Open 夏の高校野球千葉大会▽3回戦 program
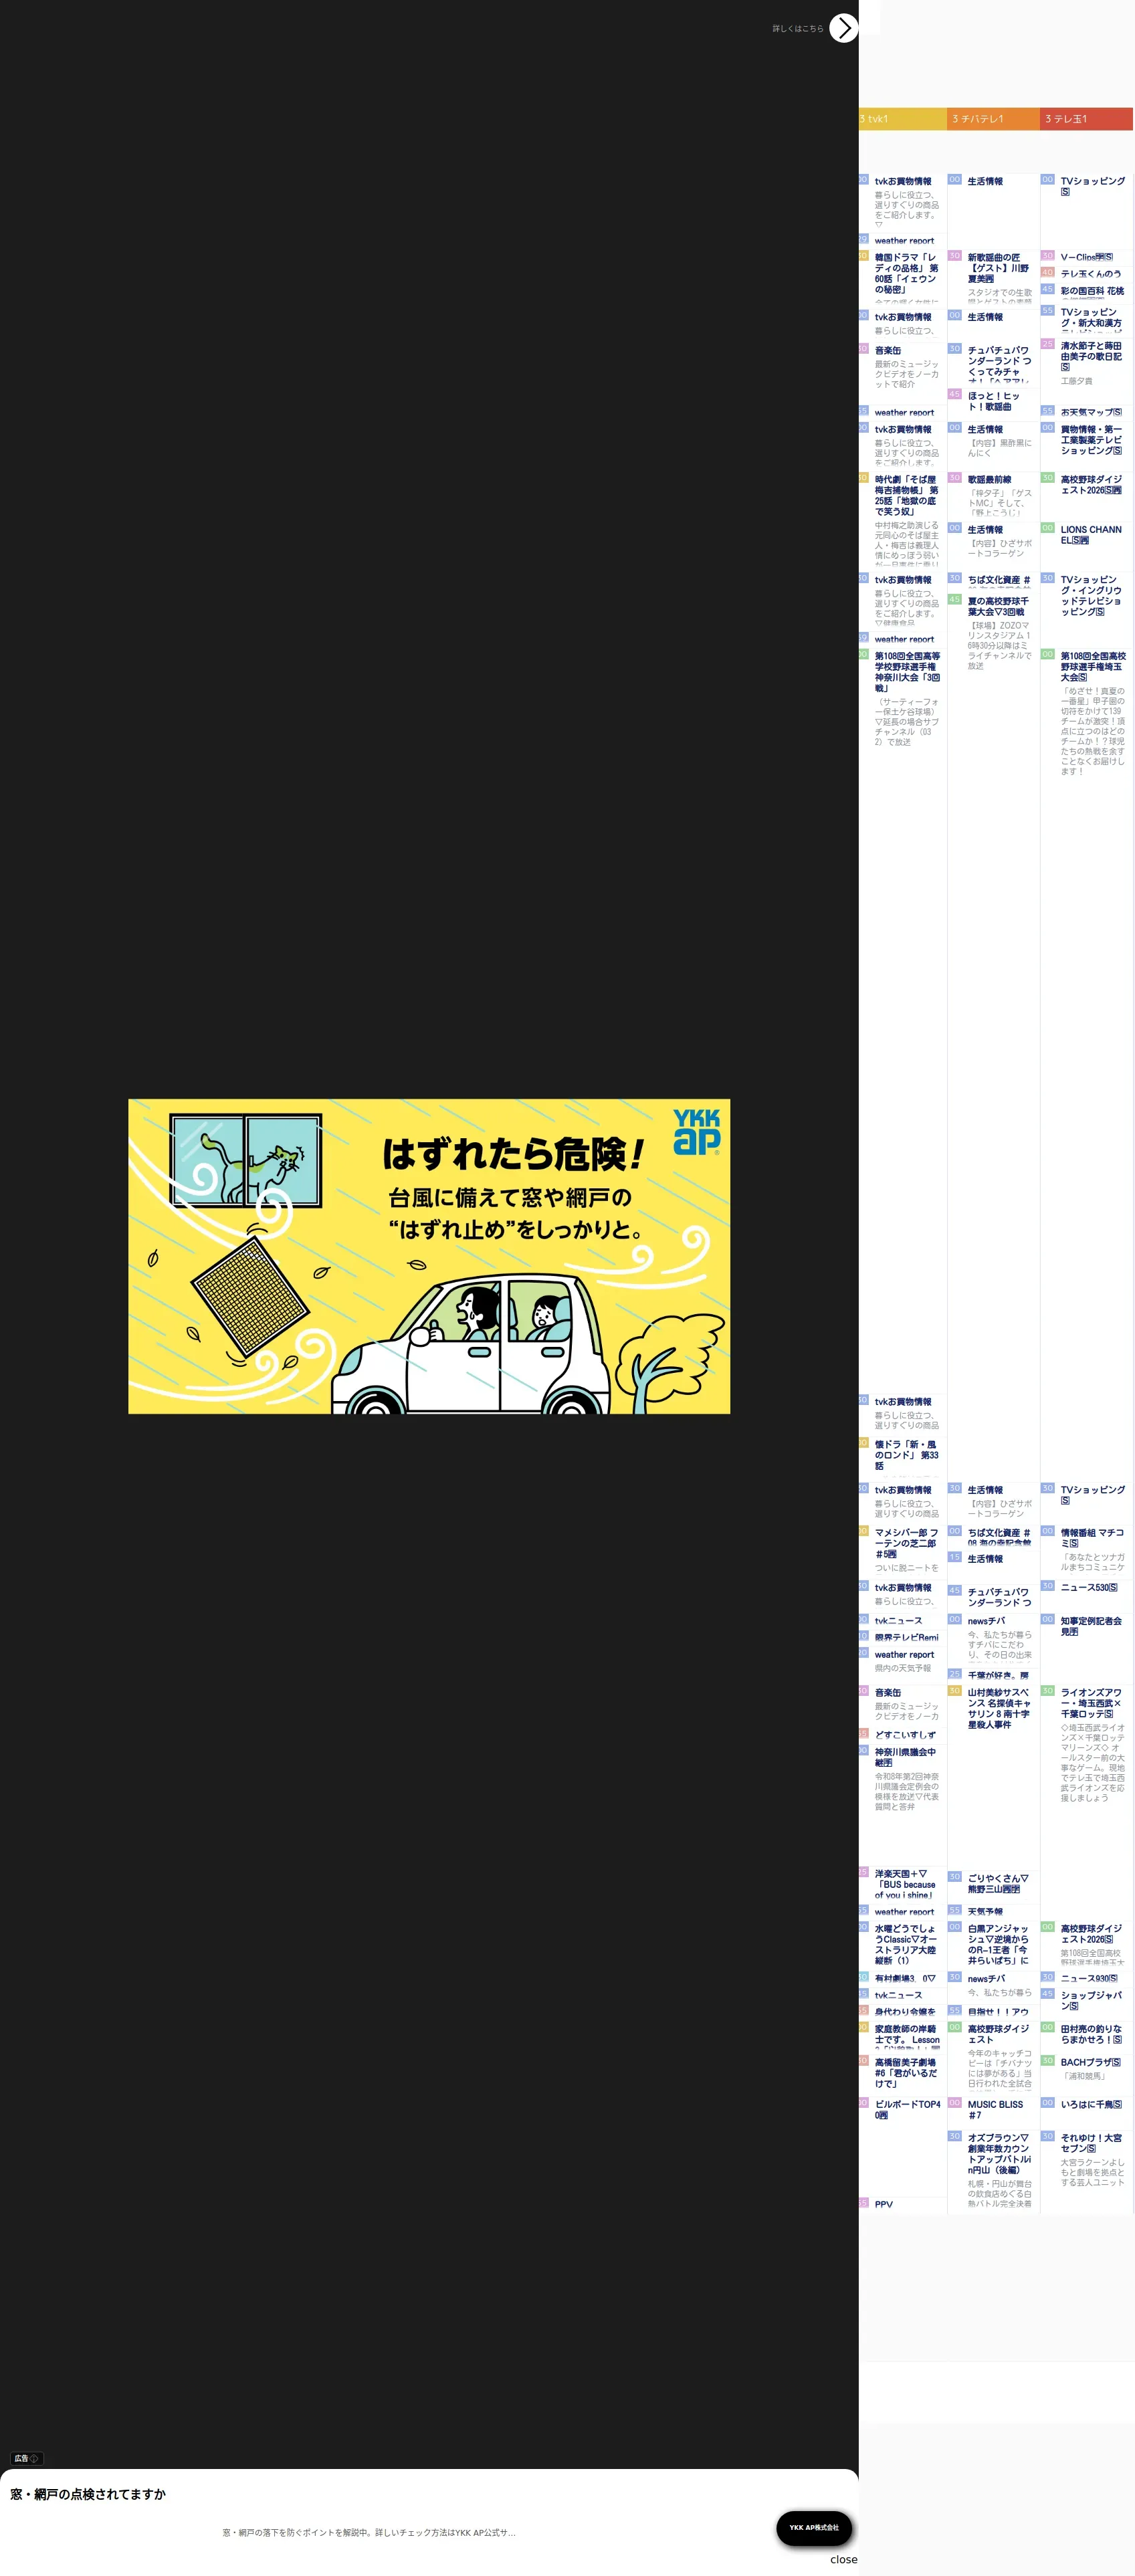The image size is (1135, 2576). (x=998, y=606)
